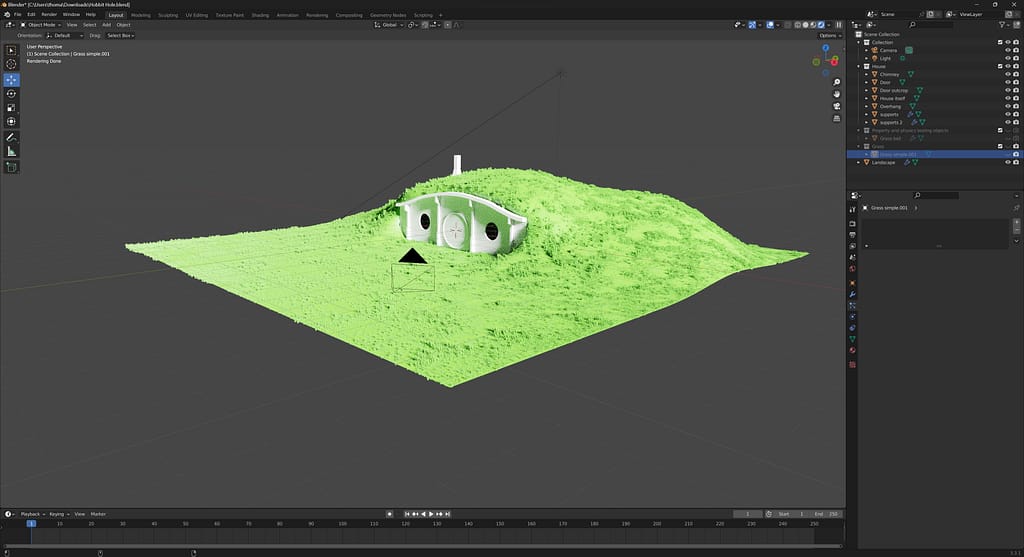Open the Object Mode dropdown
The image size is (1024, 557).
(41, 25)
